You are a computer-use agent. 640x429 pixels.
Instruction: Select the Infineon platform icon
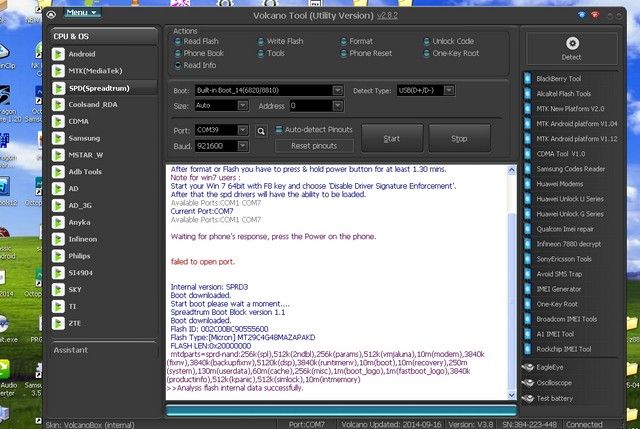(58, 239)
